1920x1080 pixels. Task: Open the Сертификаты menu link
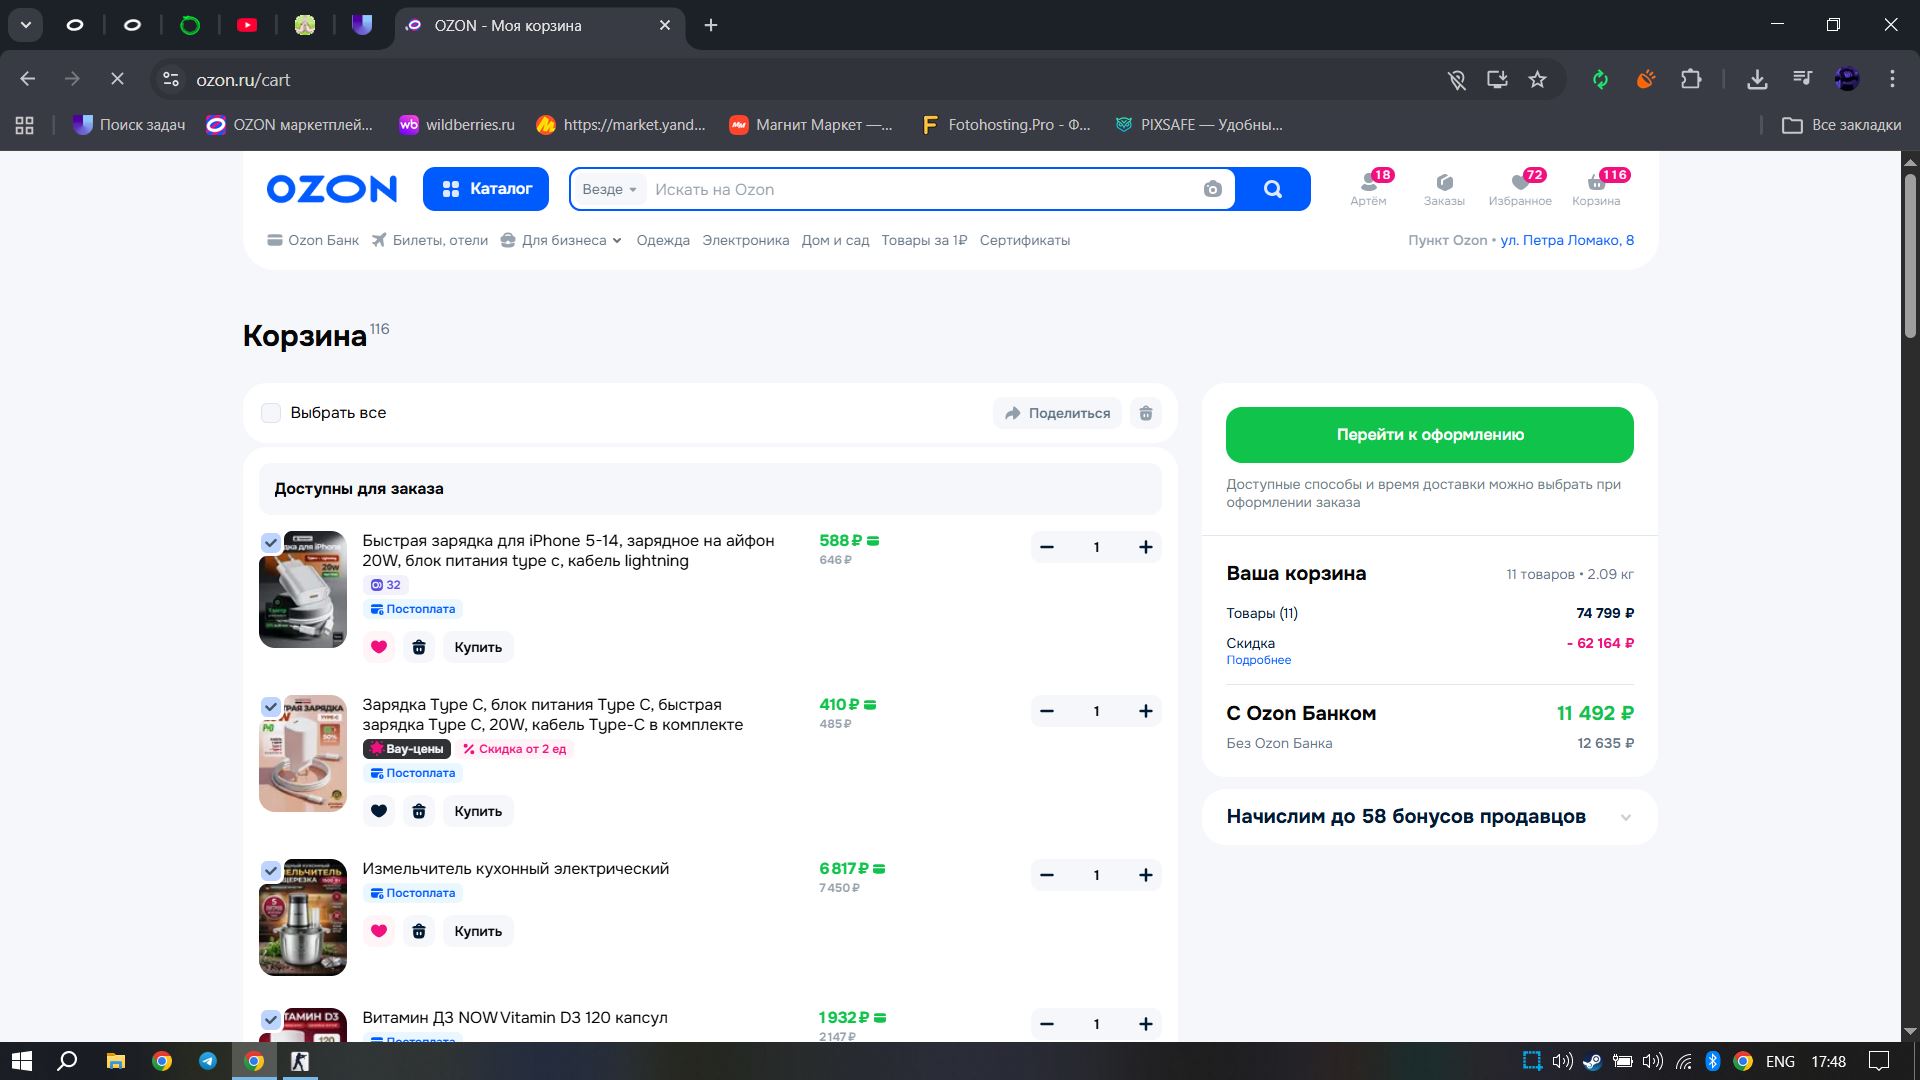tap(1024, 240)
